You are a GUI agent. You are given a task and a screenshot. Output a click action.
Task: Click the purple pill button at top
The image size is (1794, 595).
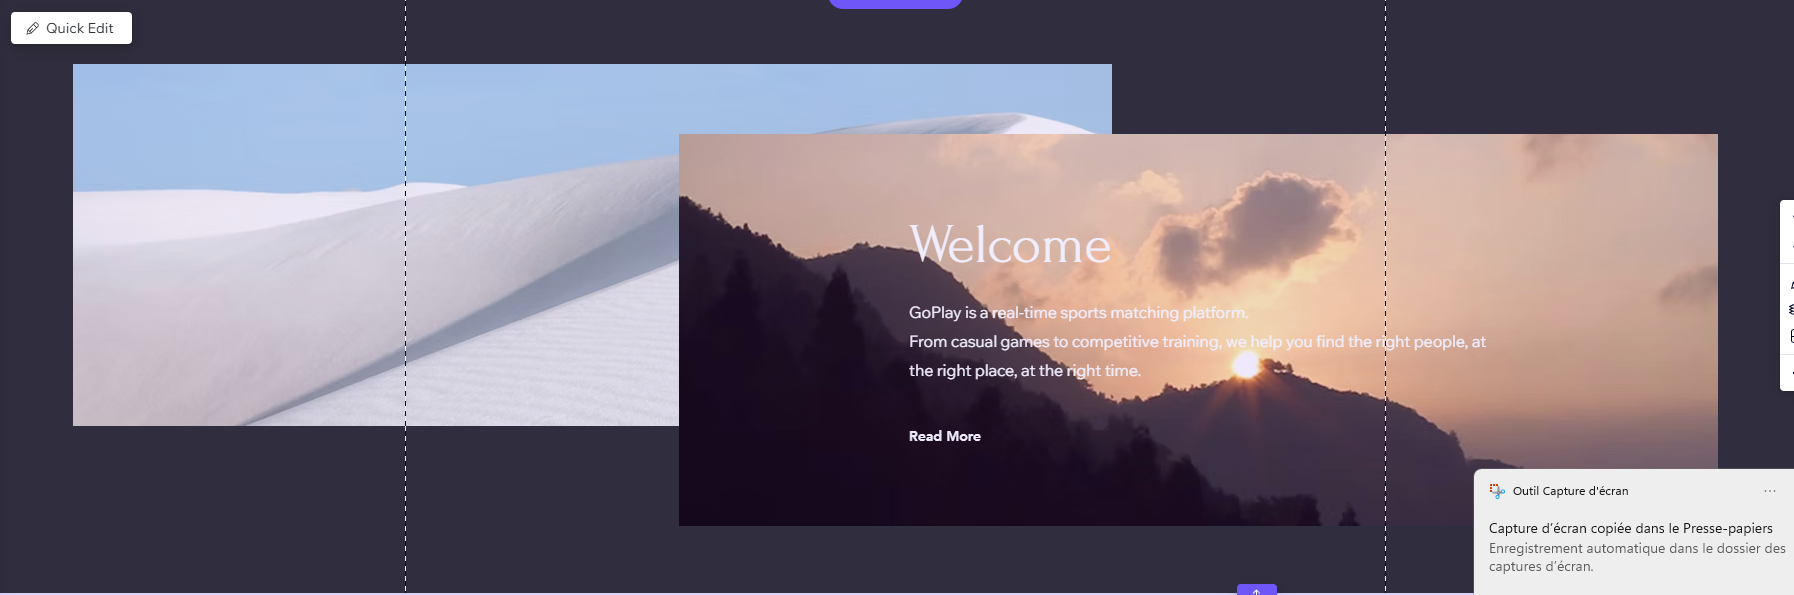[895, 4]
